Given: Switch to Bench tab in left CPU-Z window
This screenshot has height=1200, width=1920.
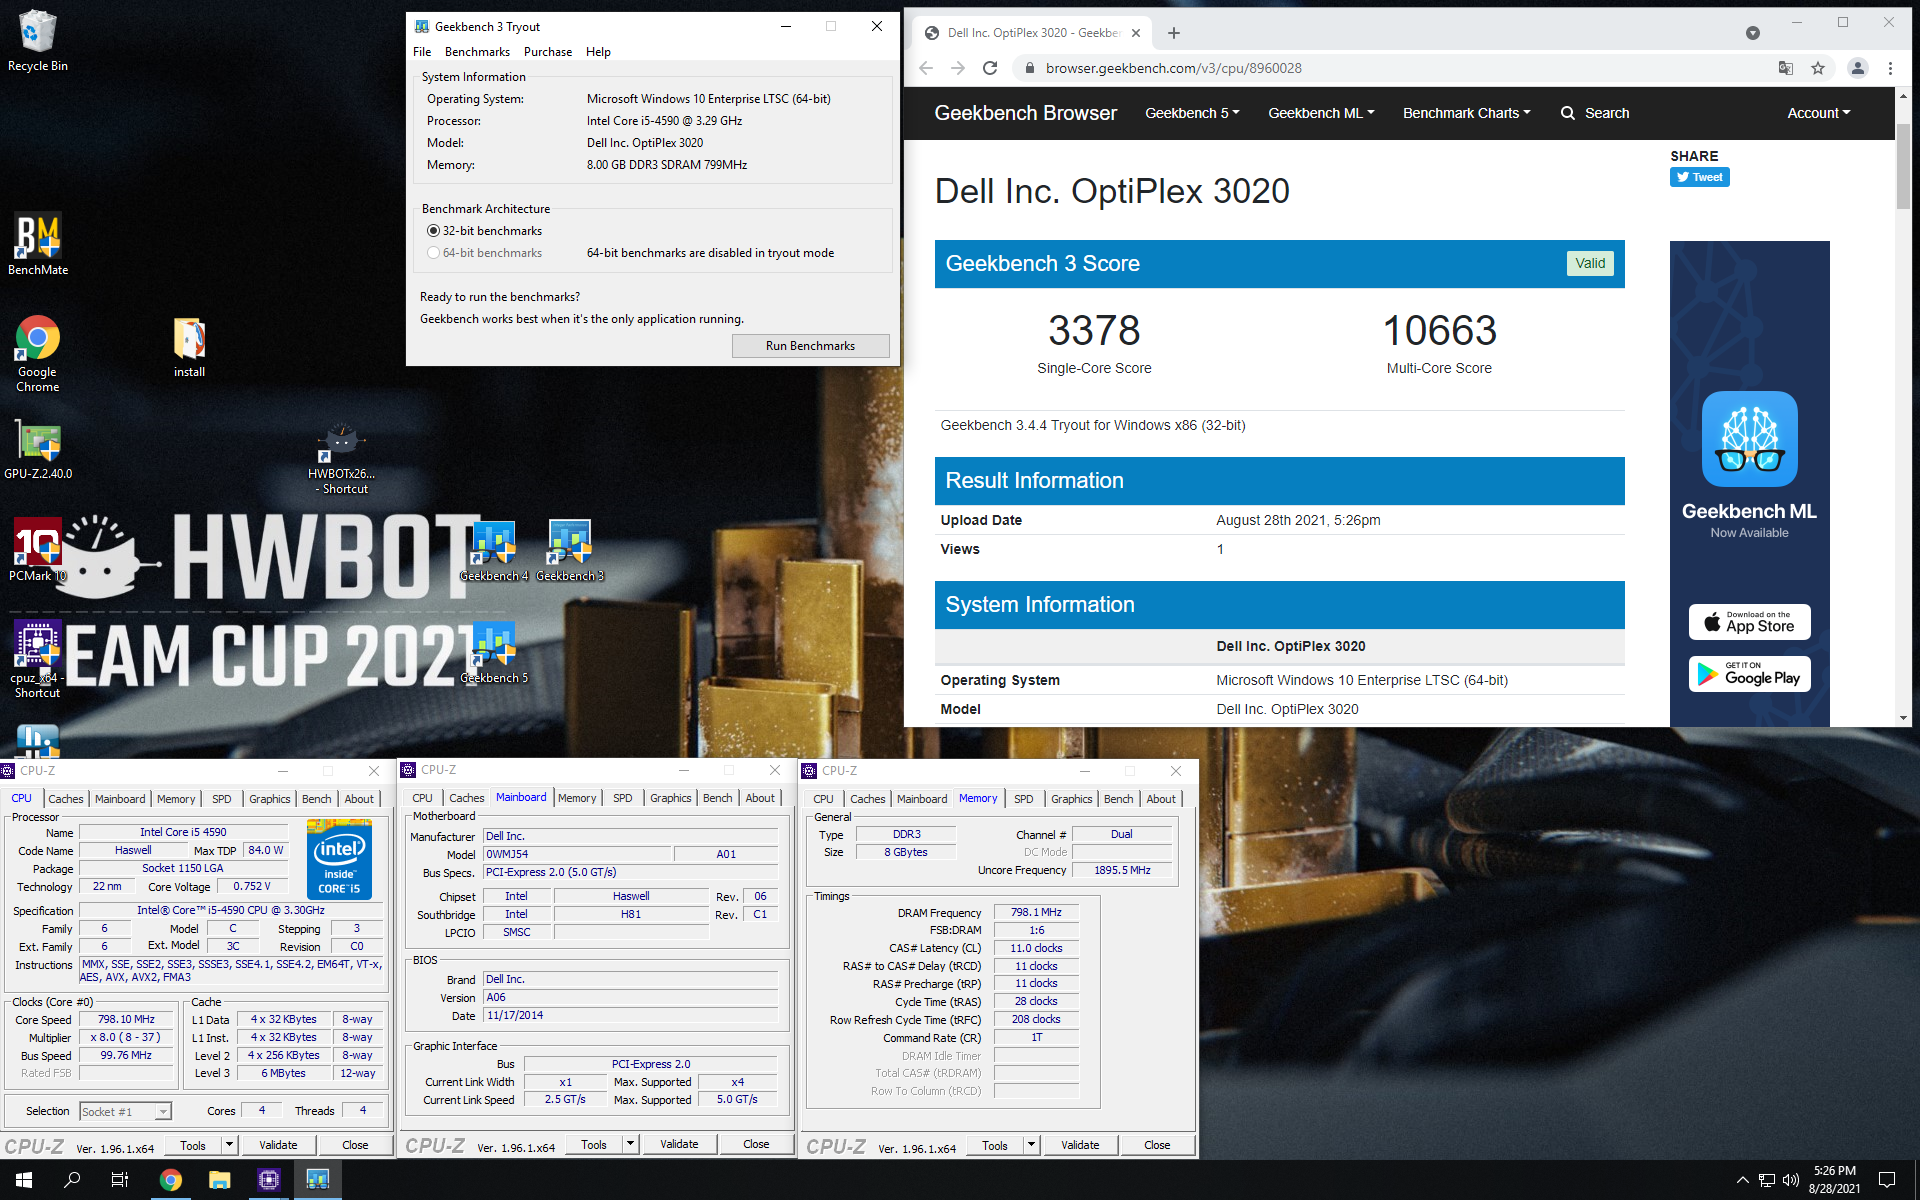Looking at the screenshot, I should point(316,799).
